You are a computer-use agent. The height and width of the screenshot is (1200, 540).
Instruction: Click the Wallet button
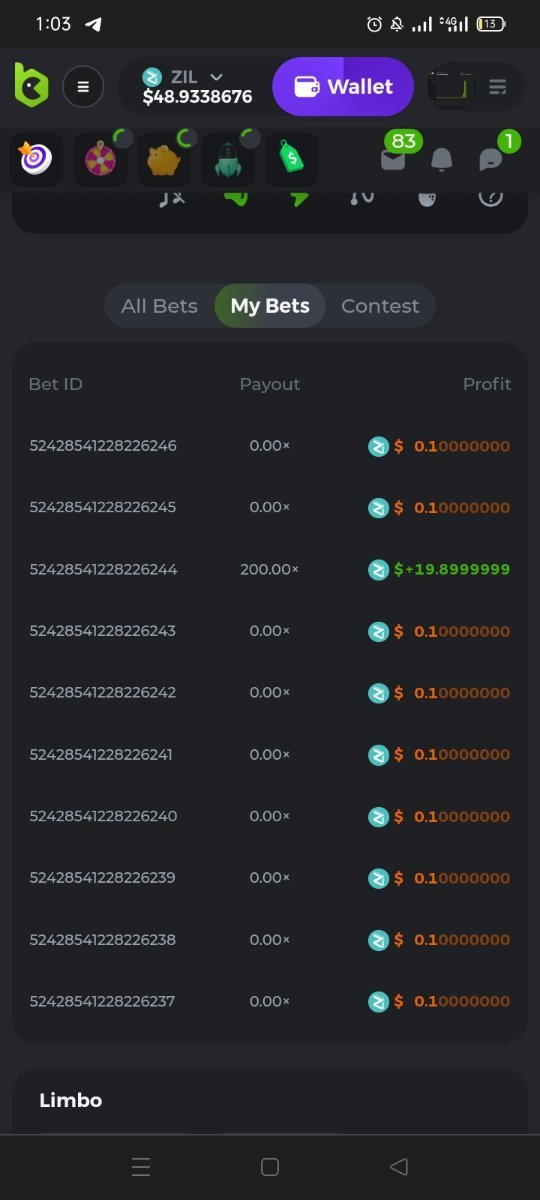pyautogui.click(x=343, y=87)
